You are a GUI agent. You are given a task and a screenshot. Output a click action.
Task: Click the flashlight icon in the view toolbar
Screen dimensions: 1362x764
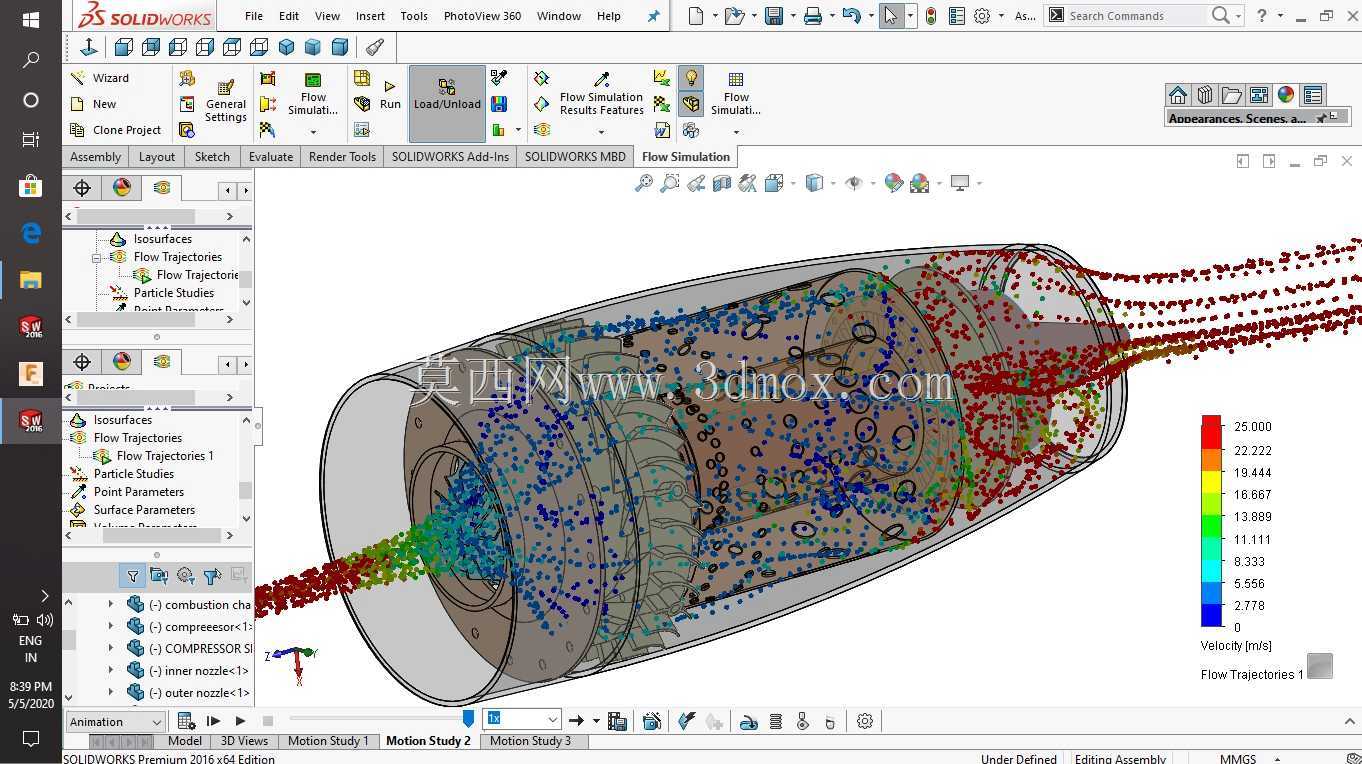(x=374, y=47)
